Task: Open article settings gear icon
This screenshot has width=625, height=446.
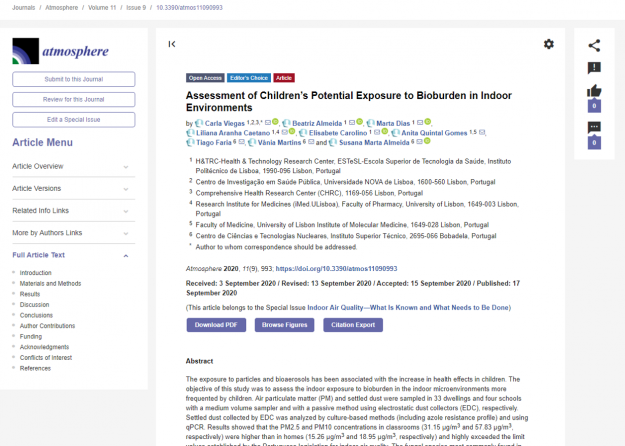Action: [x=548, y=44]
